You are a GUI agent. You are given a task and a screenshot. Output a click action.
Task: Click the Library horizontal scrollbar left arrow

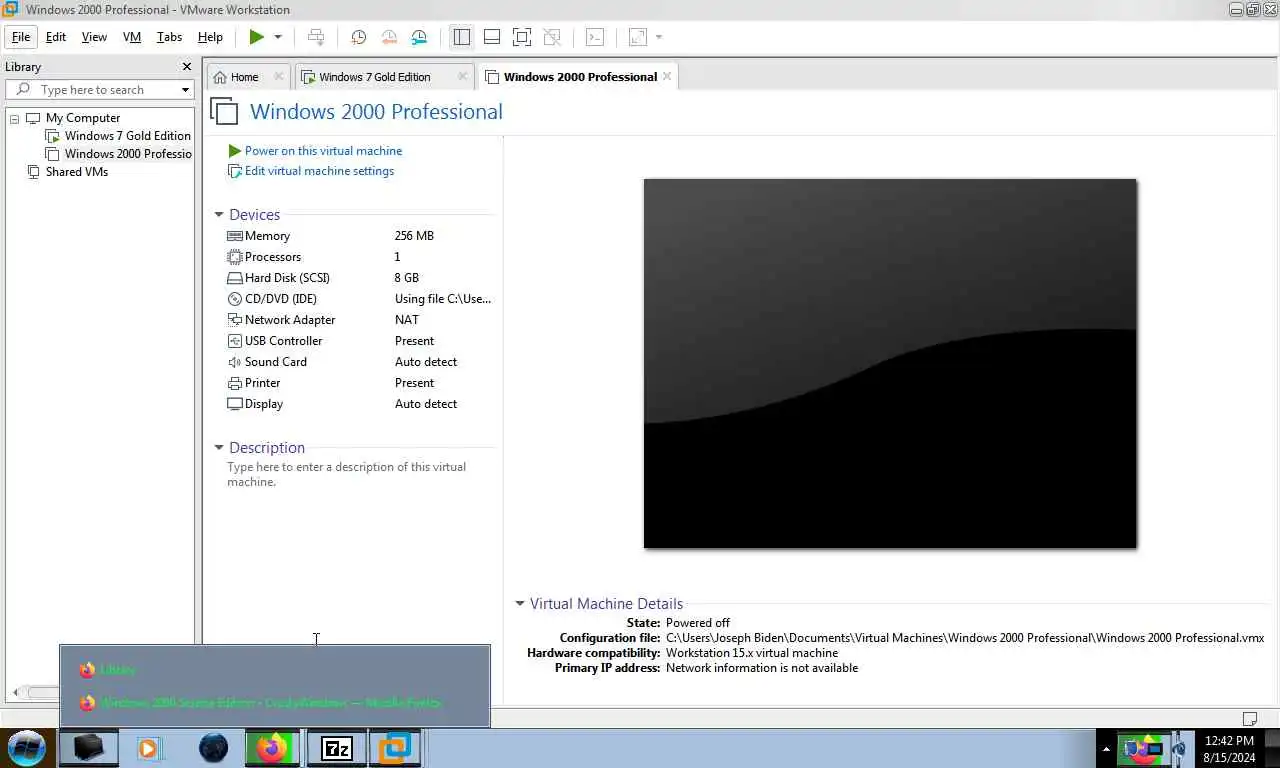[15, 692]
